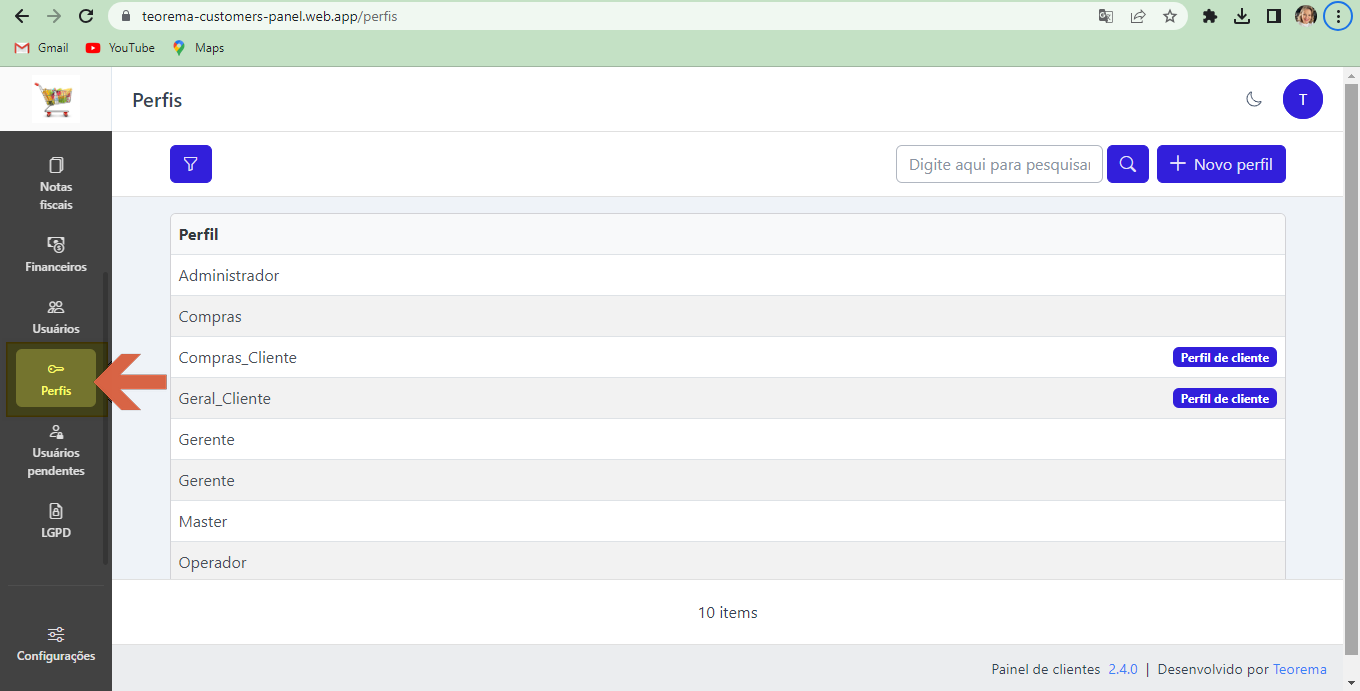The image size is (1360, 691).
Task: Open Maps bookmark
Action: (198, 48)
